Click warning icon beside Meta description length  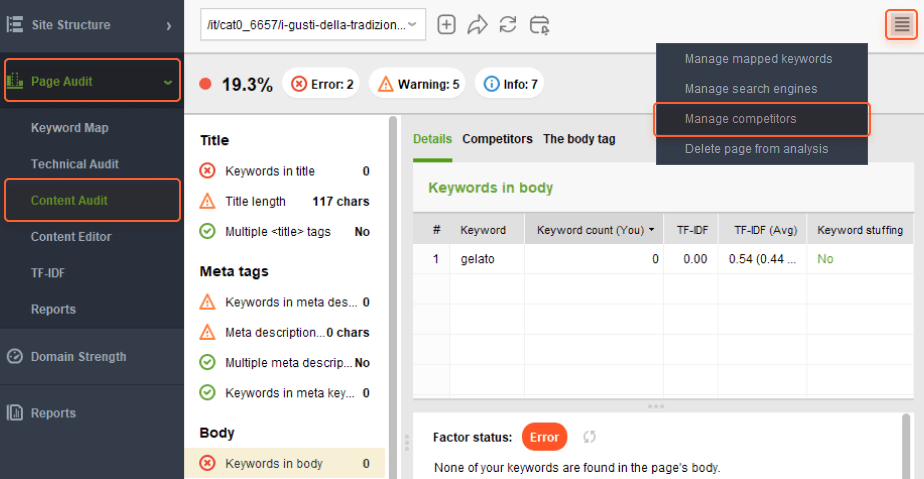(x=207, y=332)
